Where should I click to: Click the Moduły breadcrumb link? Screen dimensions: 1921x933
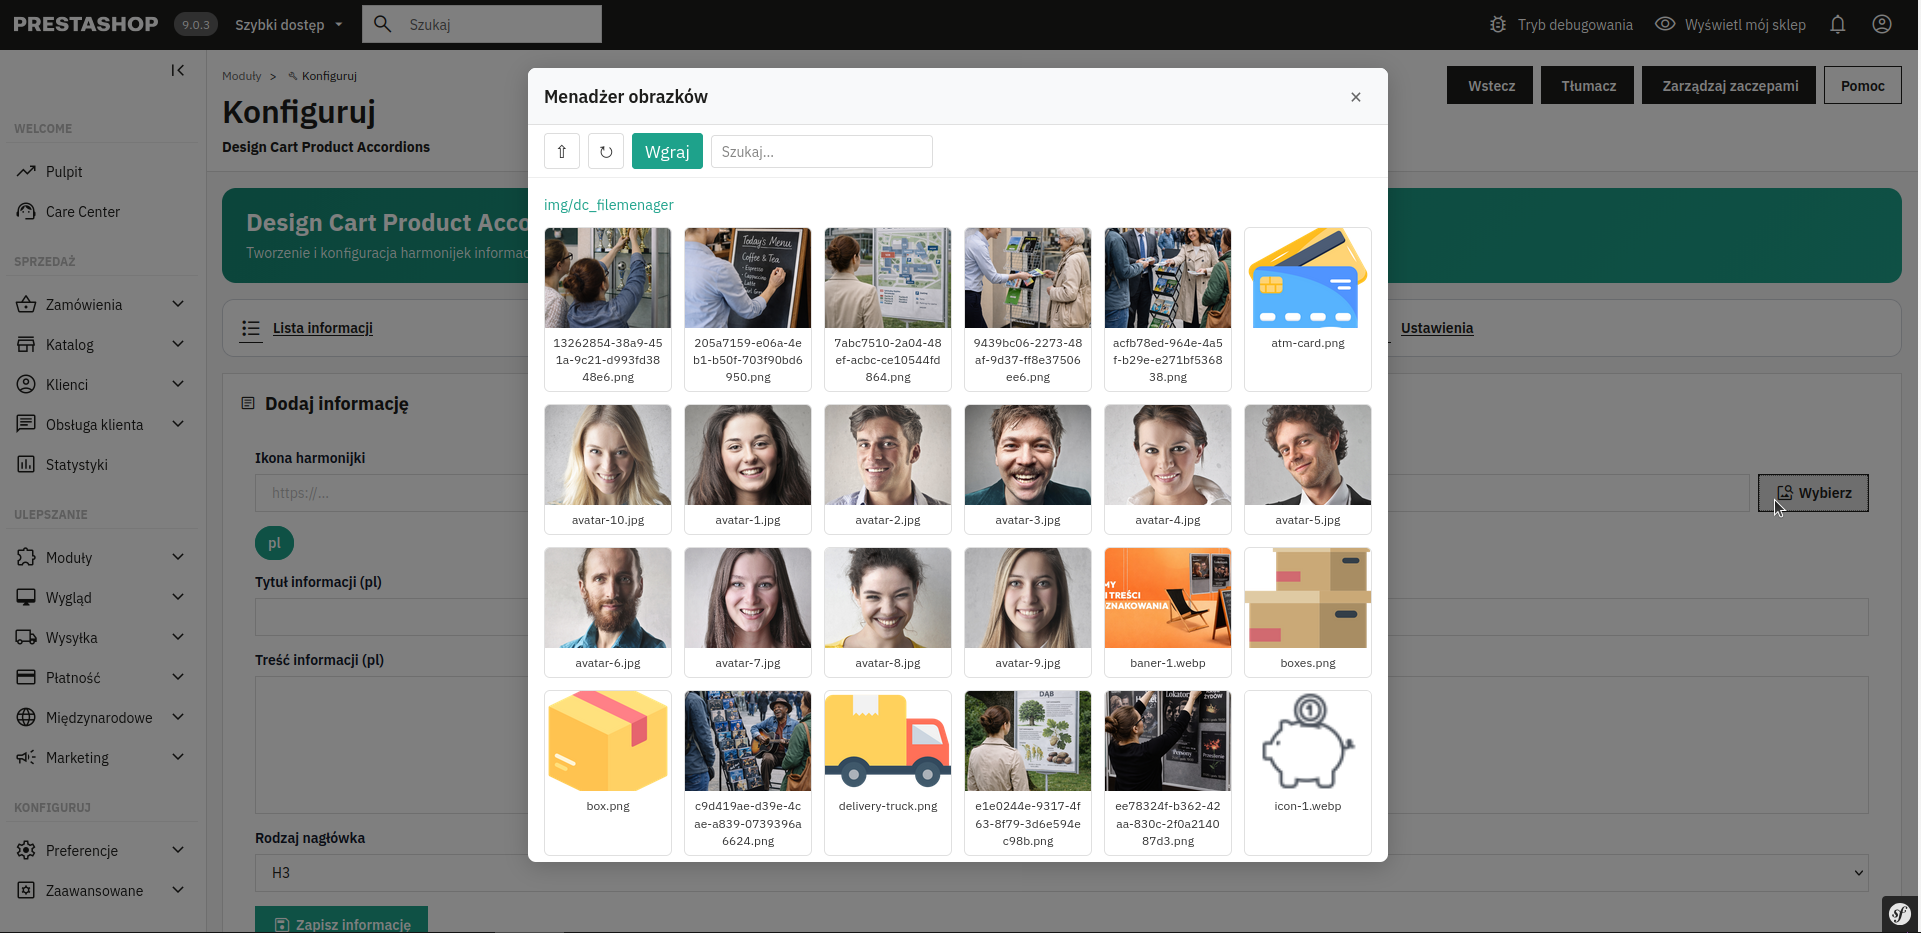click(242, 76)
